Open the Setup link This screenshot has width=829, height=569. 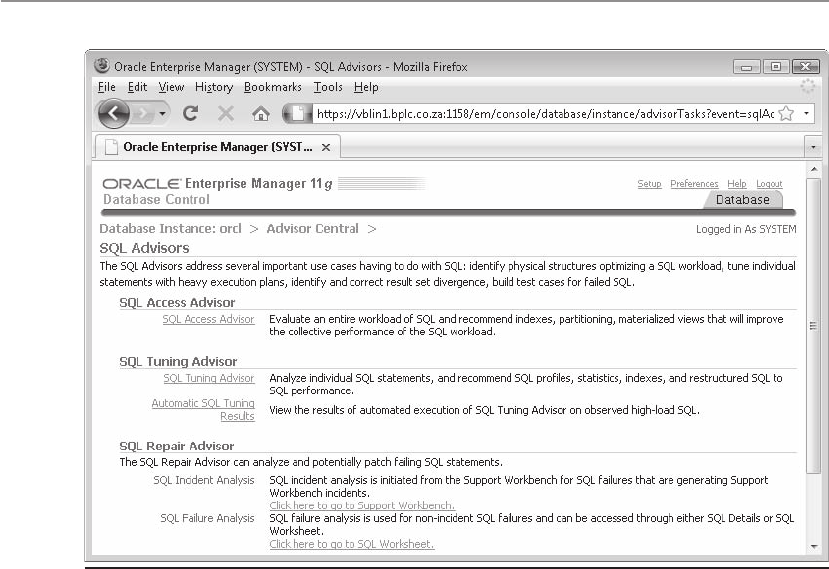[x=649, y=183]
